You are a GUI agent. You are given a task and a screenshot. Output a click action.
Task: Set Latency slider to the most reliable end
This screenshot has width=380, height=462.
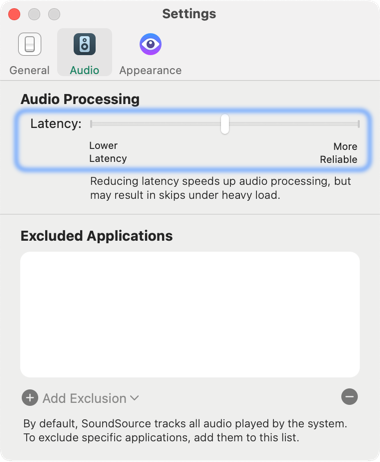tap(358, 124)
